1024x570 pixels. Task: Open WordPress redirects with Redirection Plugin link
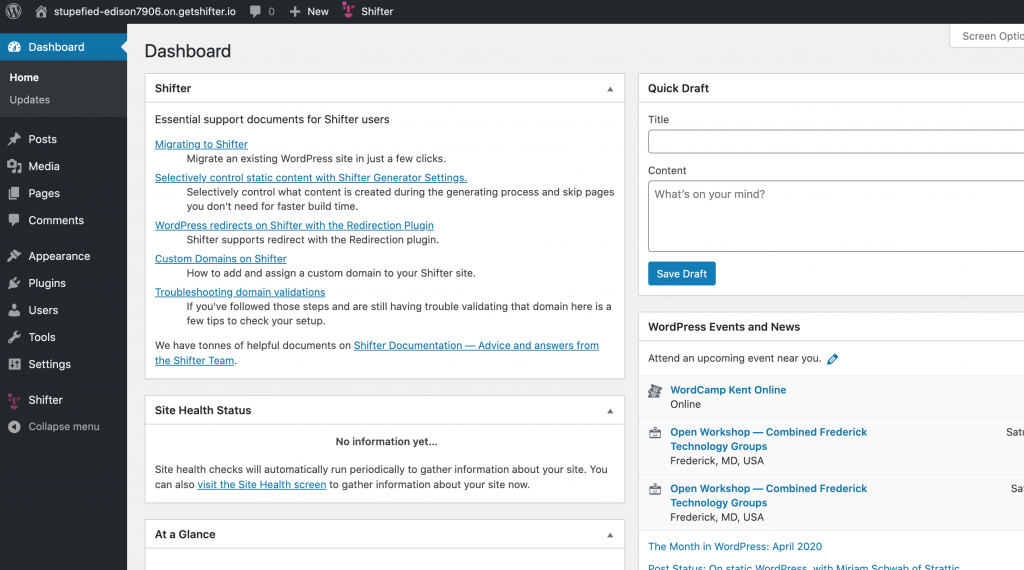pos(294,225)
